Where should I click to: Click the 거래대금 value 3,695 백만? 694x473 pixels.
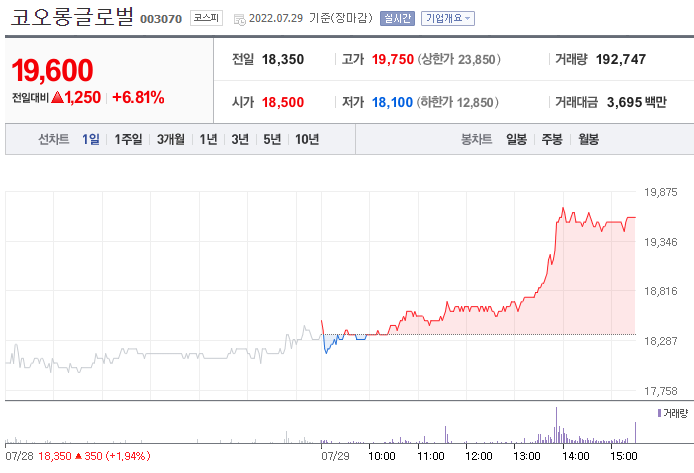pos(636,102)
